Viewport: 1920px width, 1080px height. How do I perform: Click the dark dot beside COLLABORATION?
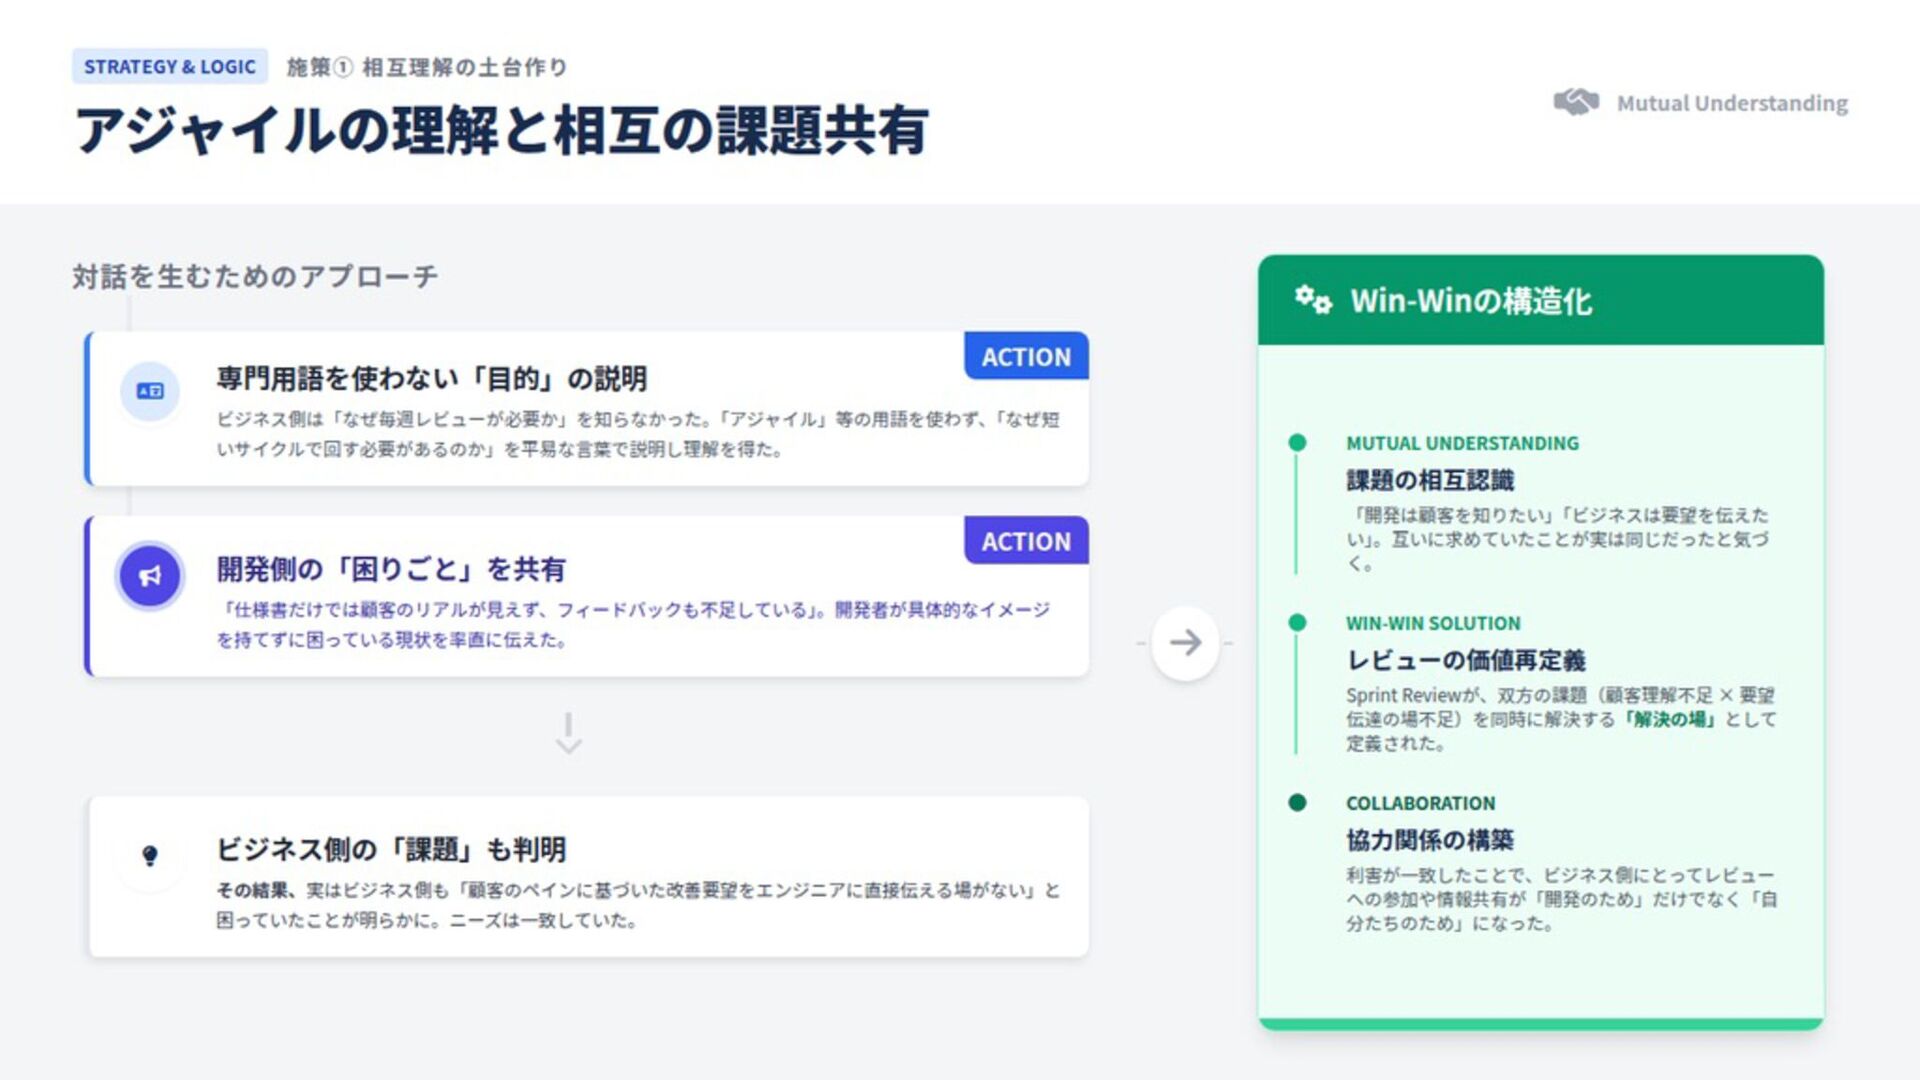[1297, 803]
